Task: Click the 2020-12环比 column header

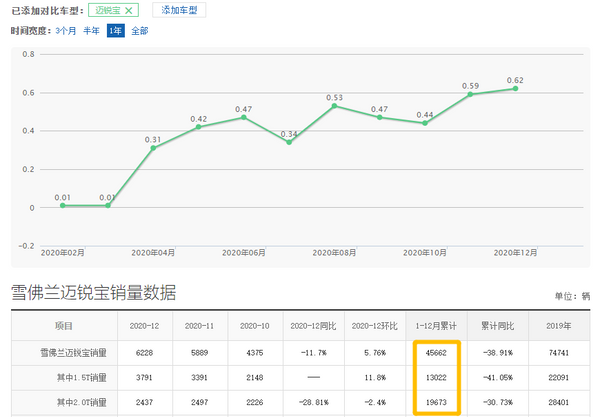Action: pos(375,326)
